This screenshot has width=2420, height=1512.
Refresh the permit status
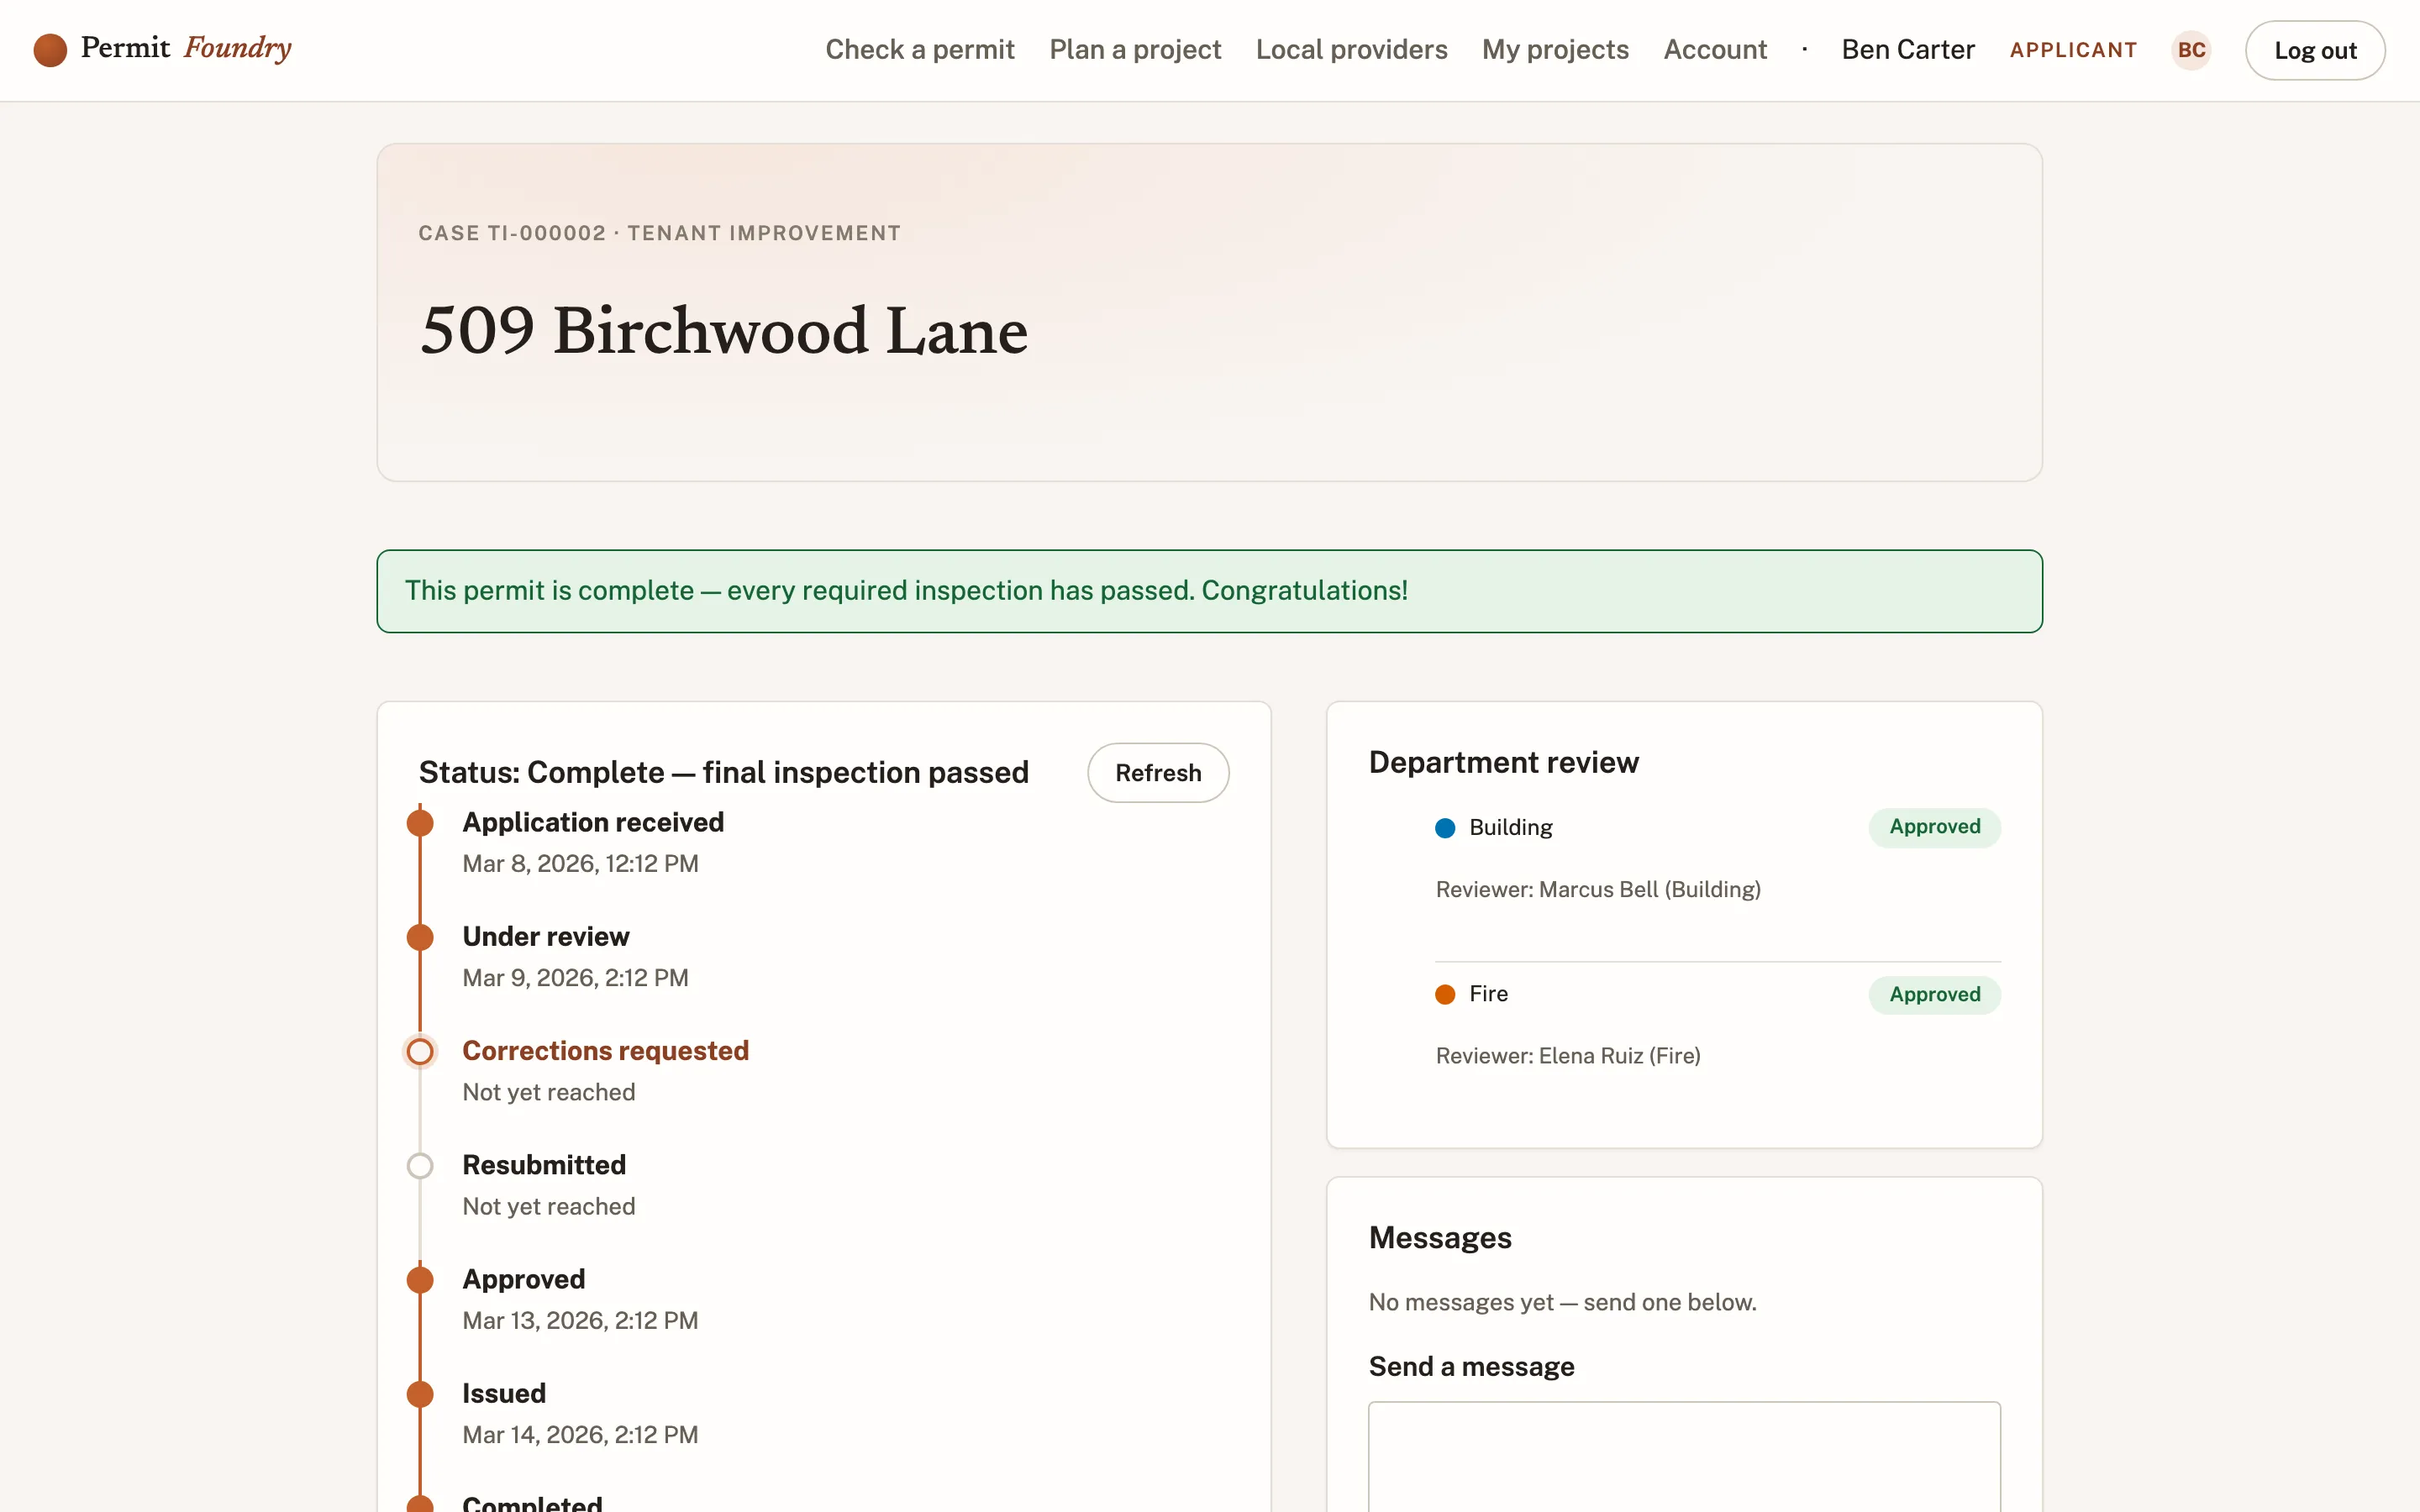click(x=1158, y=773)
